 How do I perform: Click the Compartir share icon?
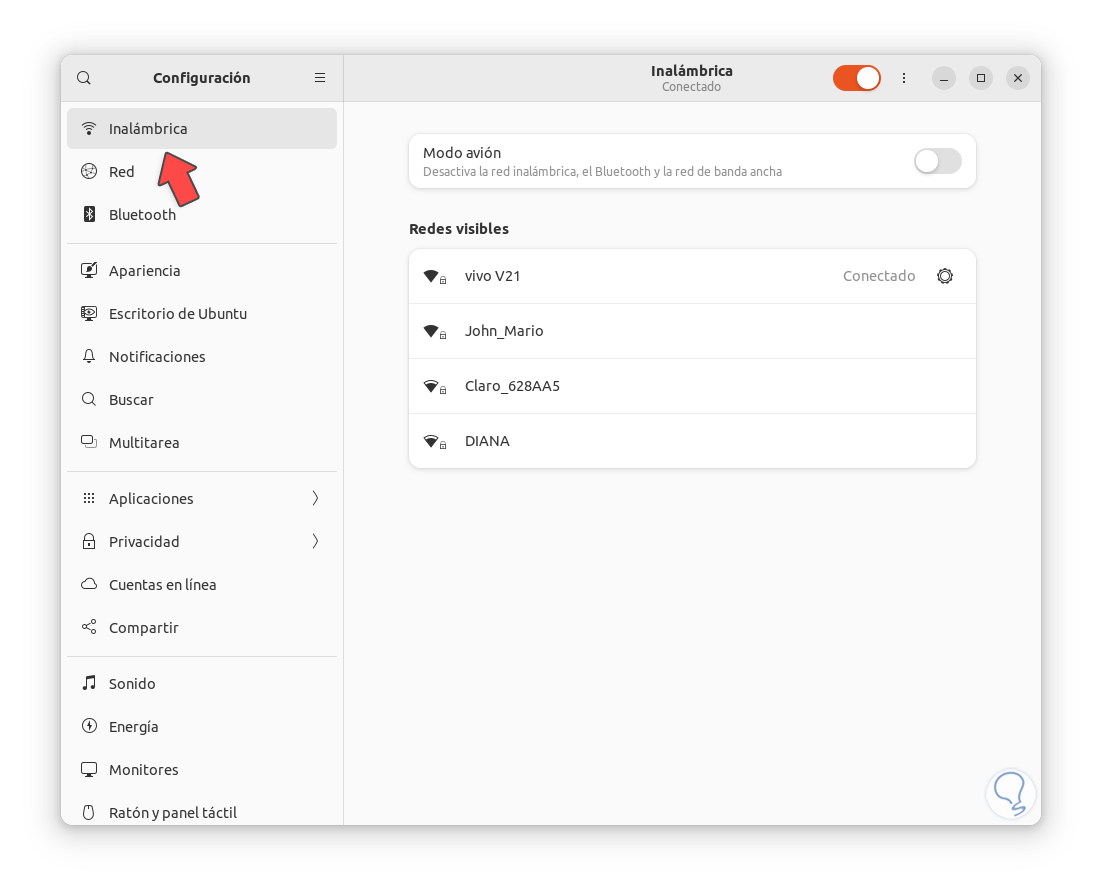(x=89, y=628)
